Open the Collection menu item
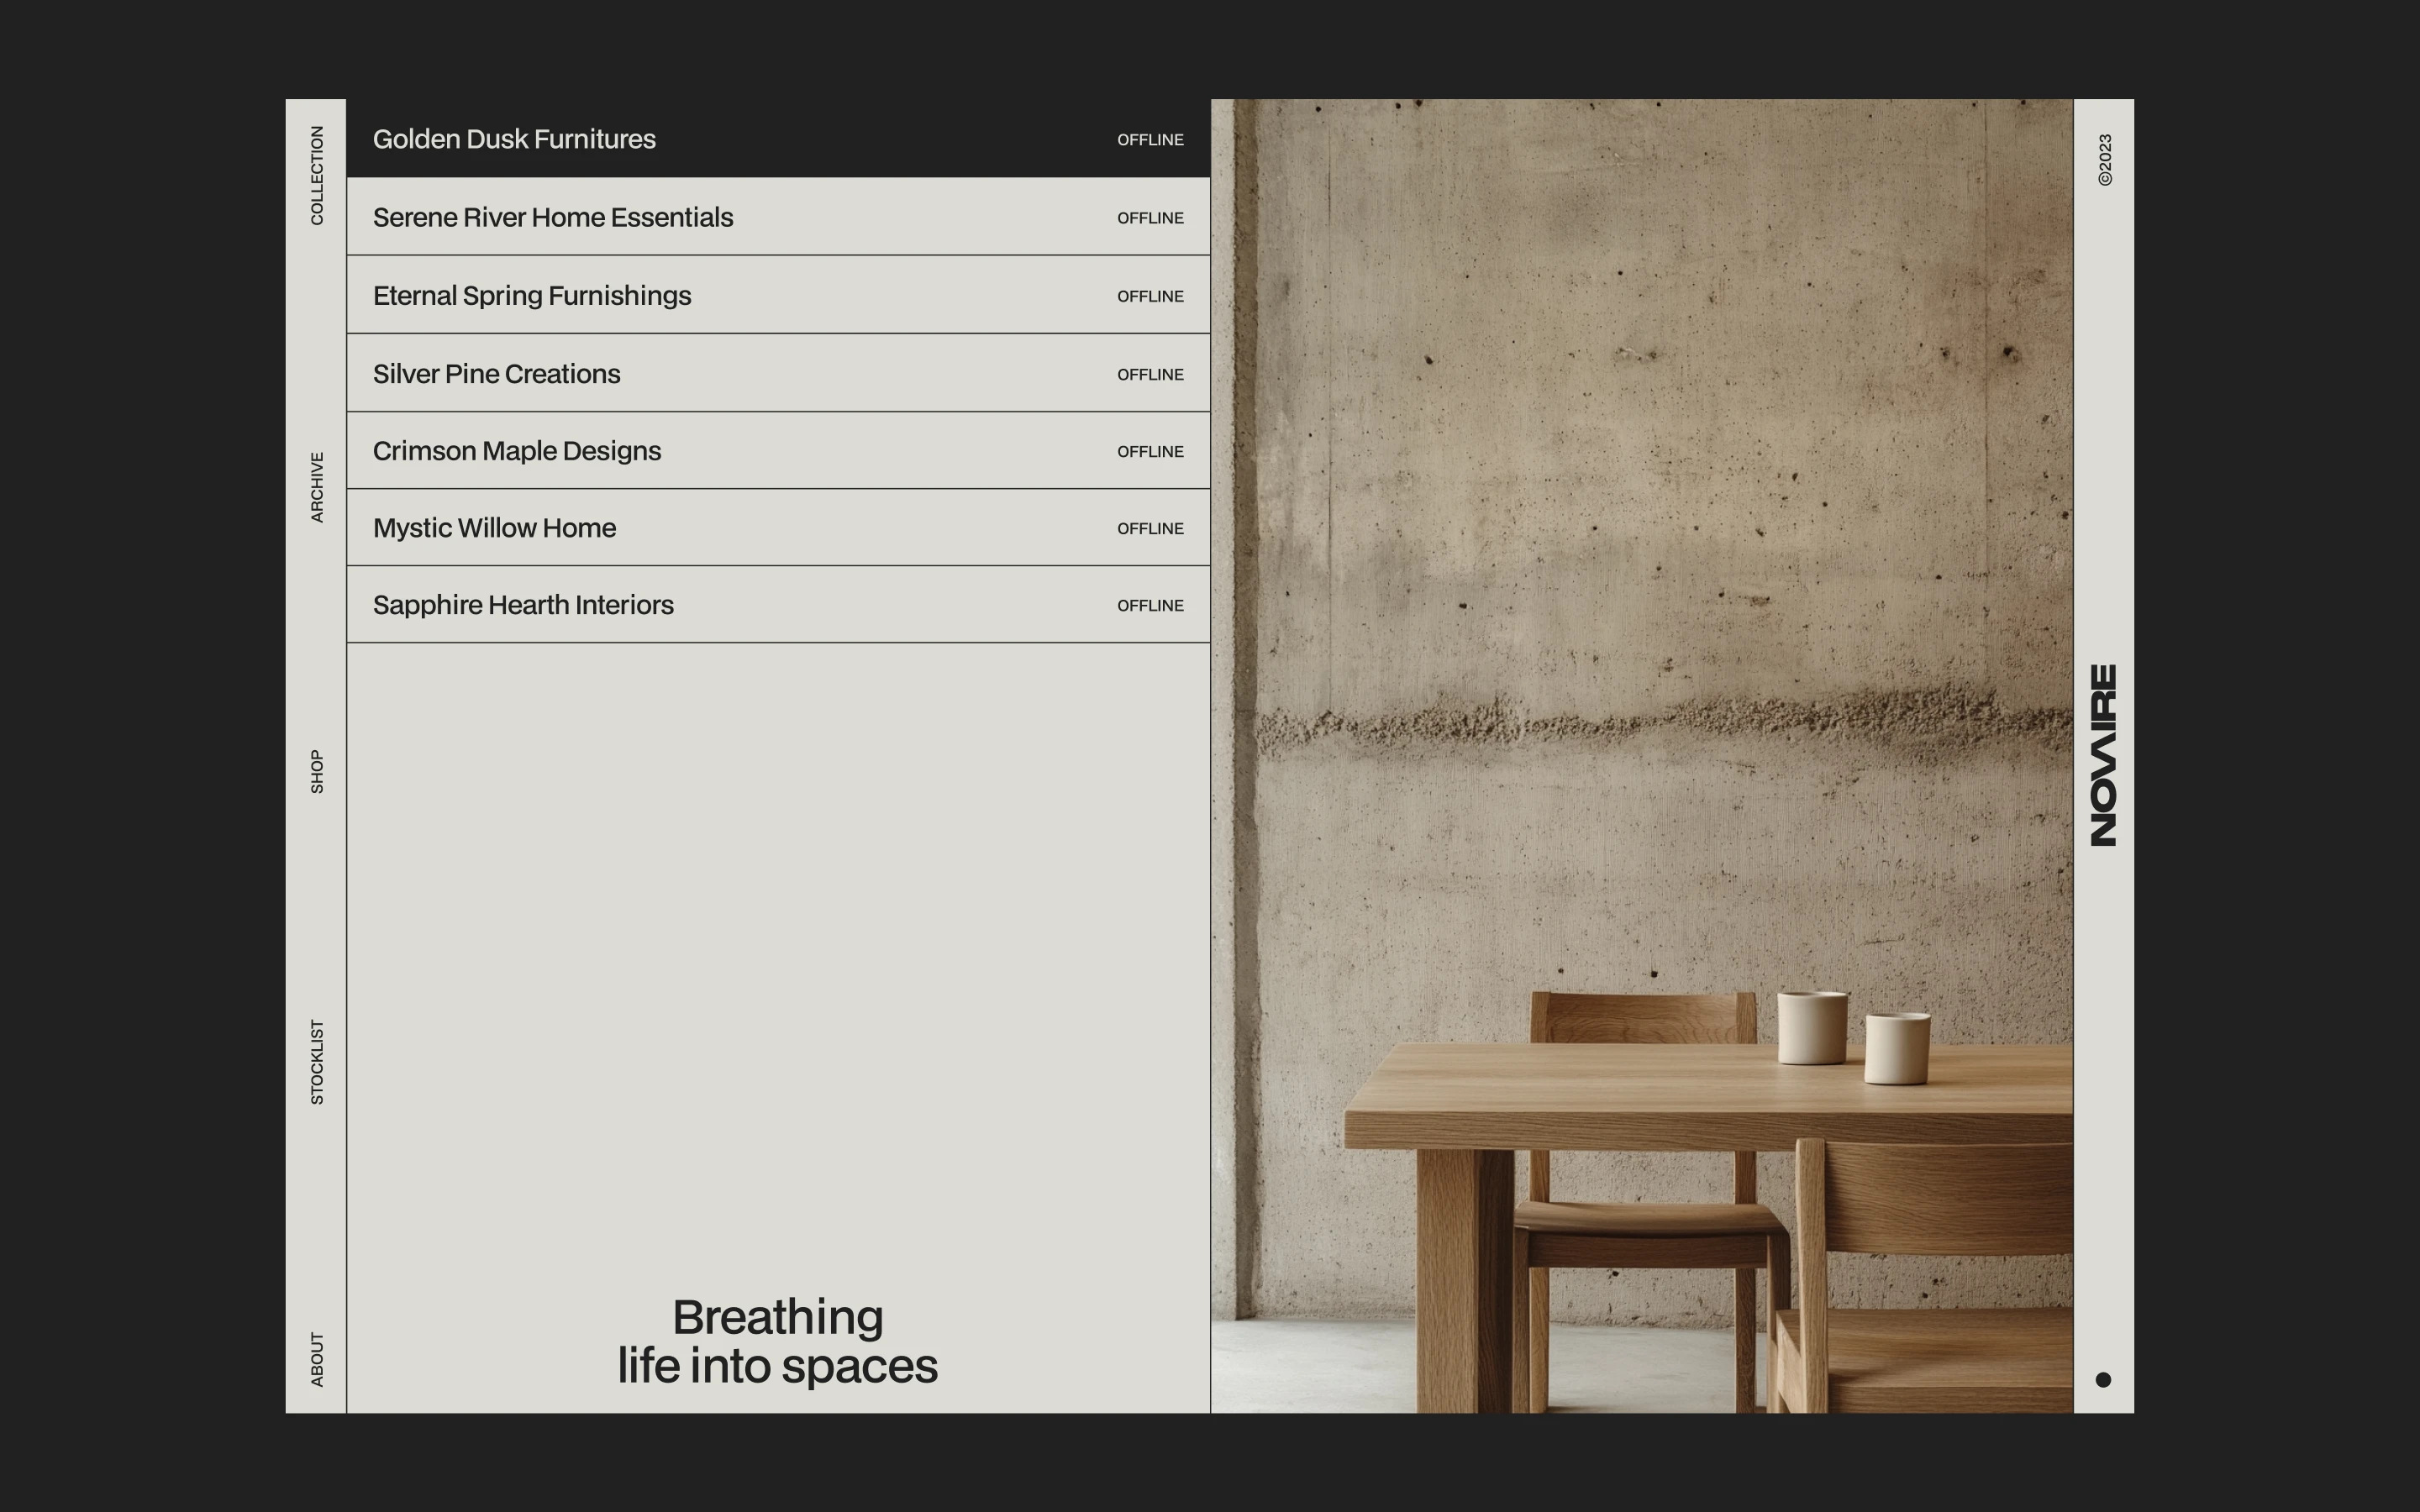The height and width of the screenshot is (1512, 2420). tap(317, 175)
